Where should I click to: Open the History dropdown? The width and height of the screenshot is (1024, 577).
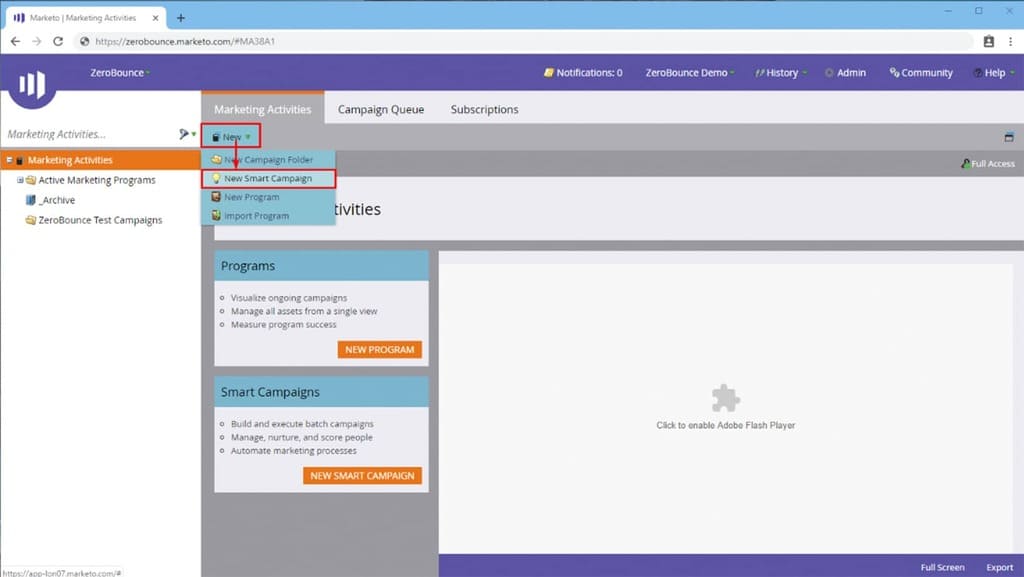[780, 72]
